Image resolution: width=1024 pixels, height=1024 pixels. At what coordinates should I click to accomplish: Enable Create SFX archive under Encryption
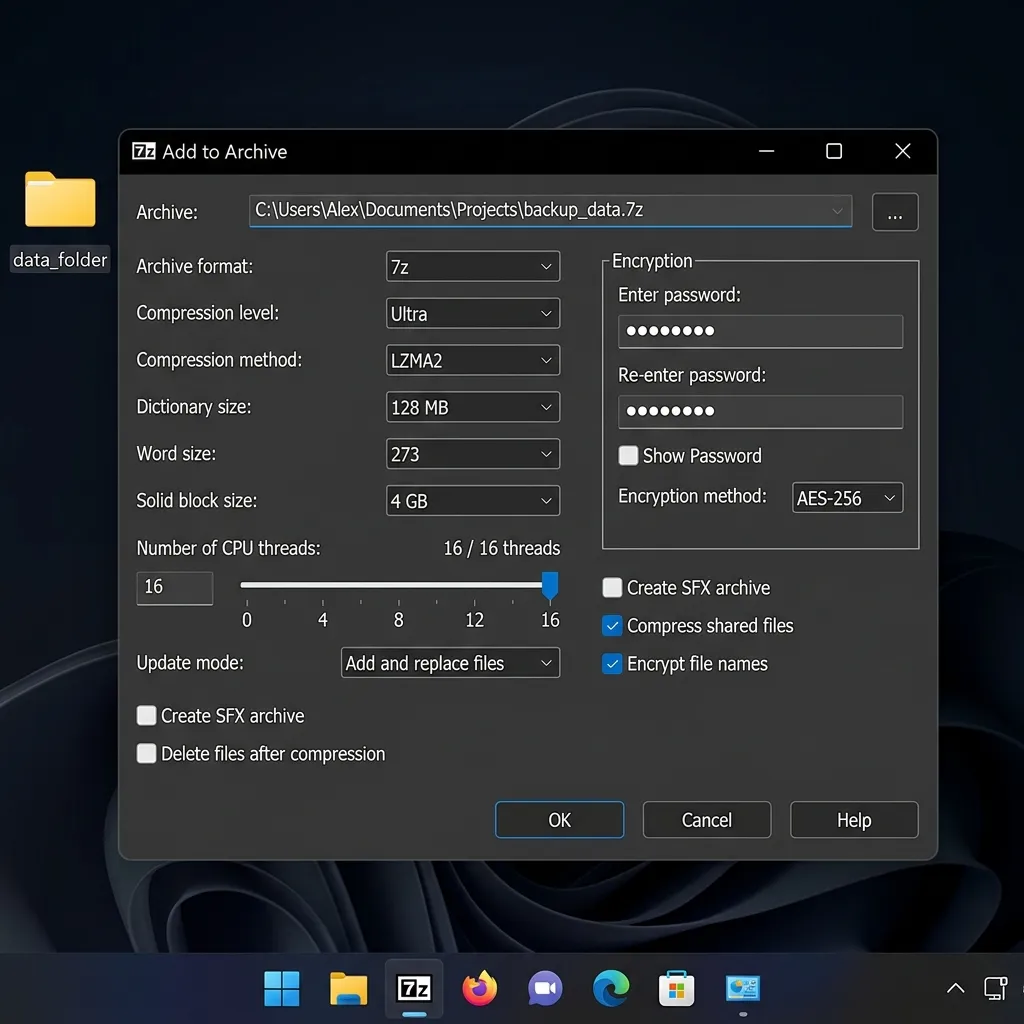612,587
